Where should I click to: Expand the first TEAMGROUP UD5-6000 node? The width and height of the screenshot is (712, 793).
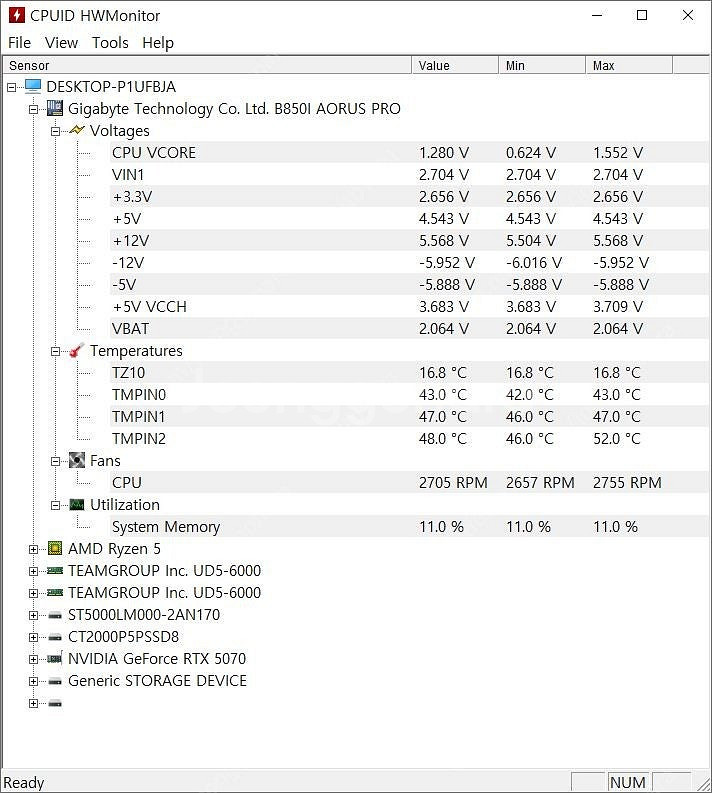(x=33, y=571)
